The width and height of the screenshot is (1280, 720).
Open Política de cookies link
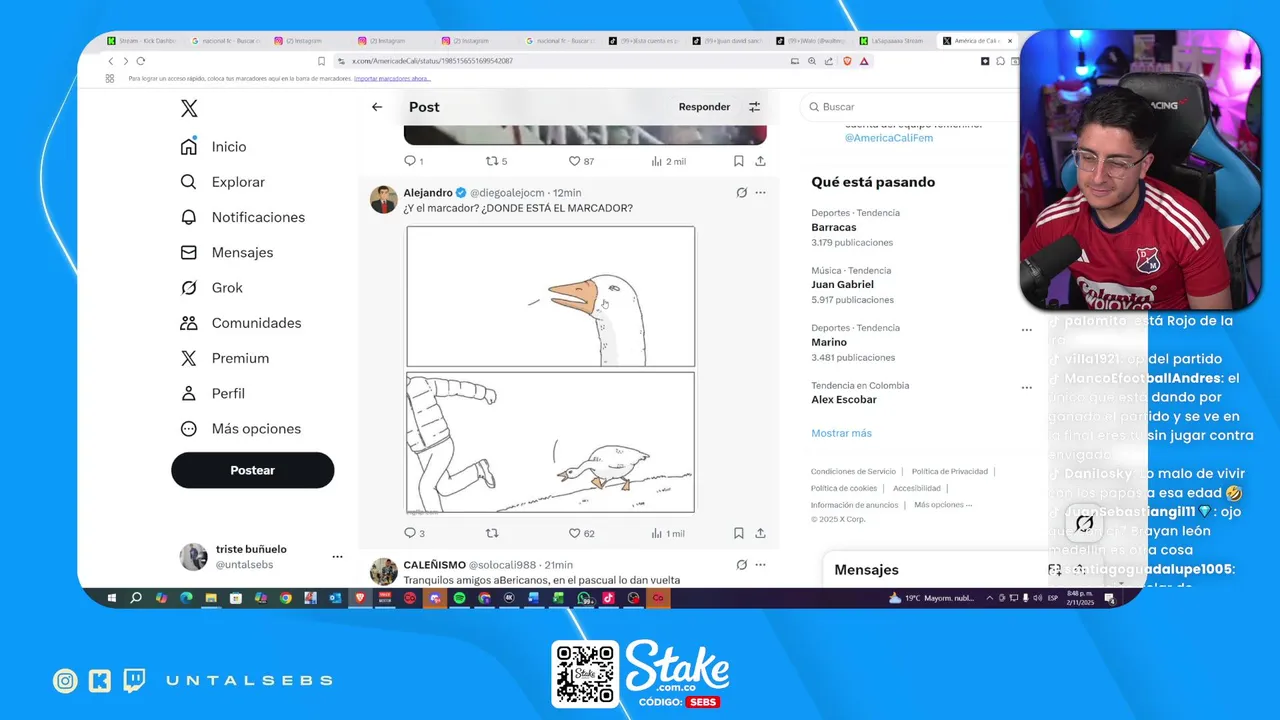point(844,488)
